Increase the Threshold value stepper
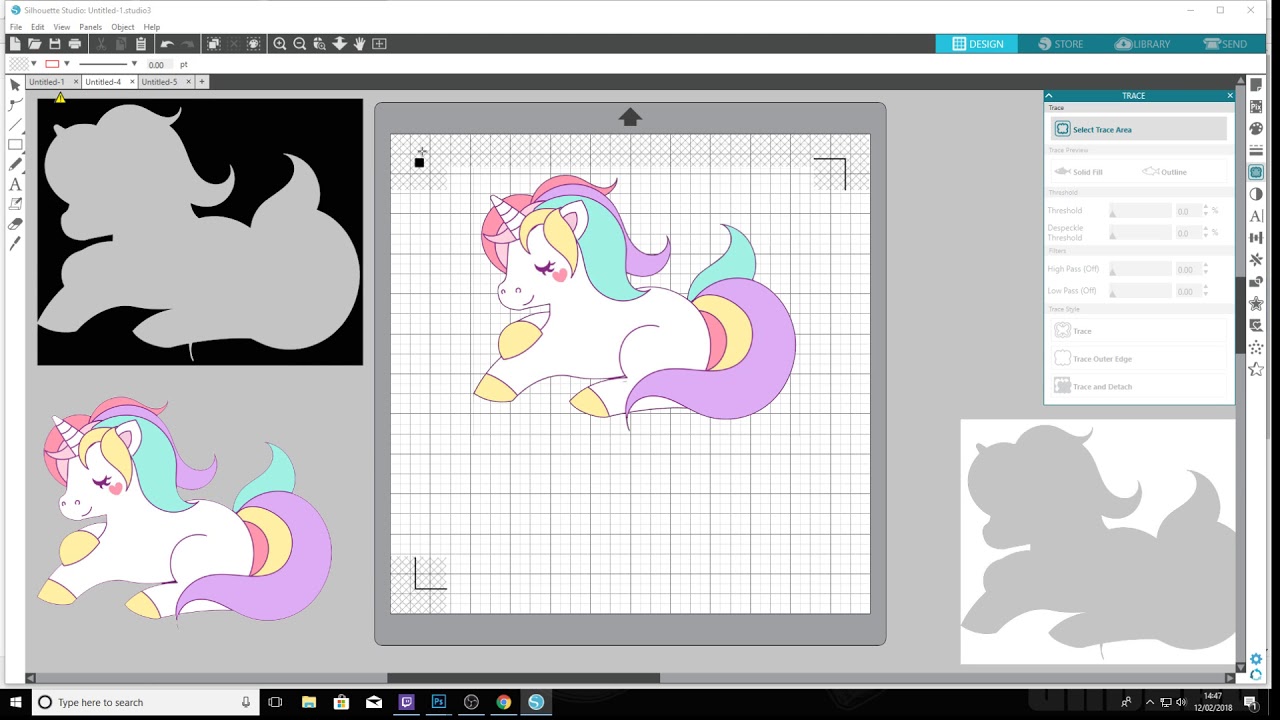Image resolution: width=1280 pixels, height=720 pixels. click(x=1206, y=208)
